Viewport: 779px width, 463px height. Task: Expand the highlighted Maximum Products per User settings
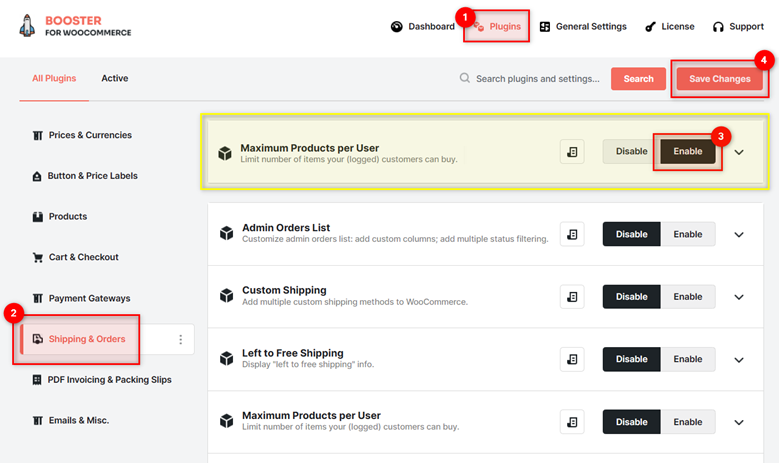pos(739,153)
